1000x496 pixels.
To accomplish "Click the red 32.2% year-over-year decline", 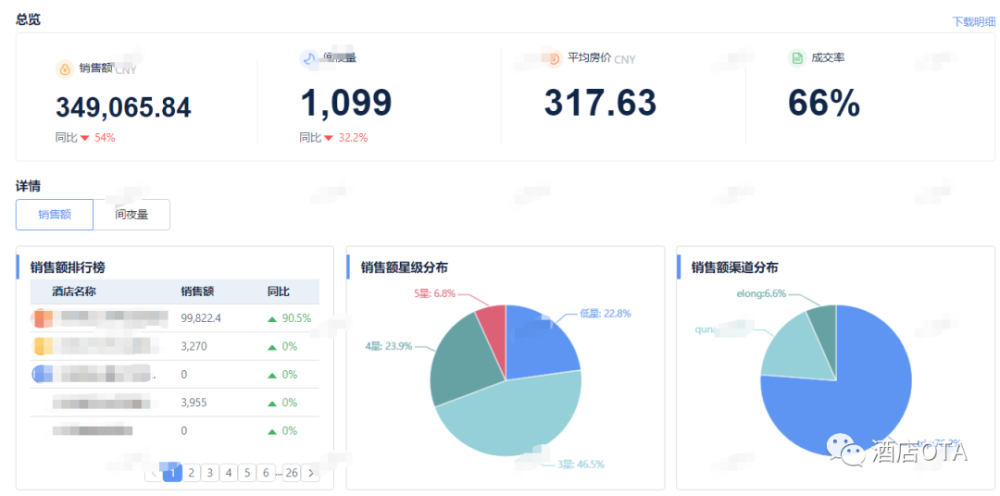I will pos(353,137).
